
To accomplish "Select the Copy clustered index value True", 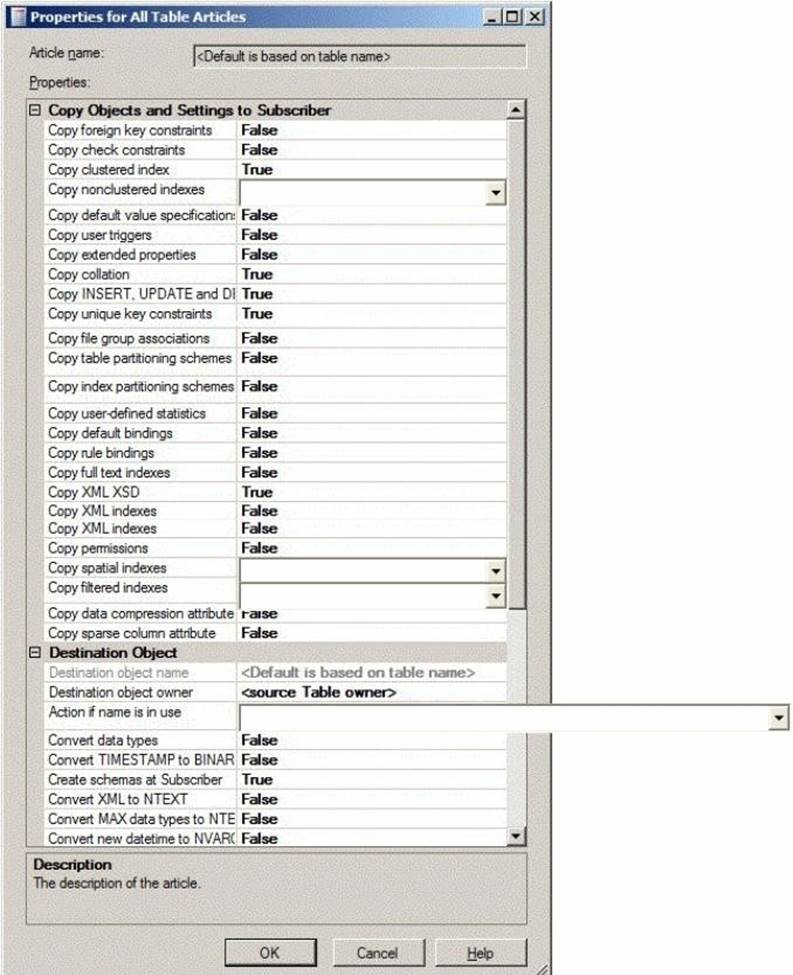I will [257, 170].
